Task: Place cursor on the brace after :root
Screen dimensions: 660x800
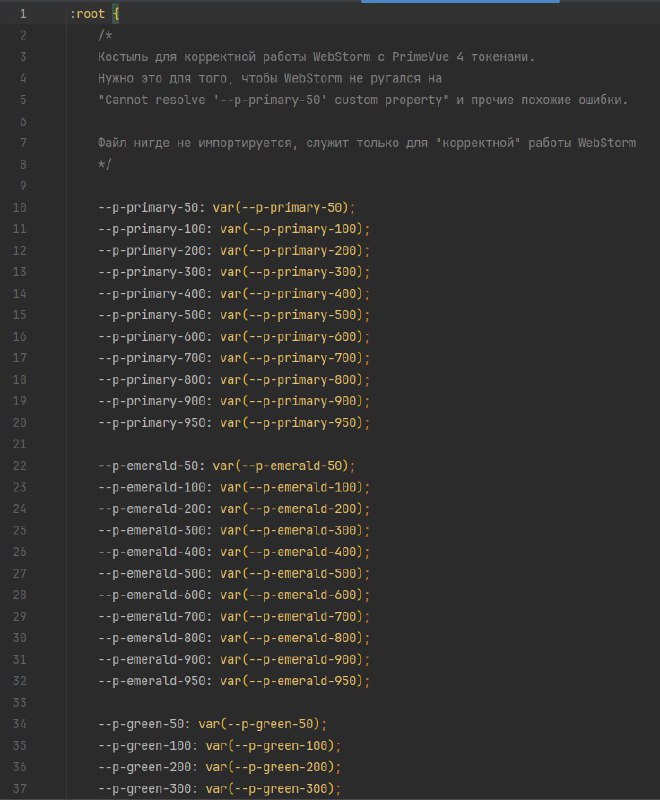Action: (116, 14)
